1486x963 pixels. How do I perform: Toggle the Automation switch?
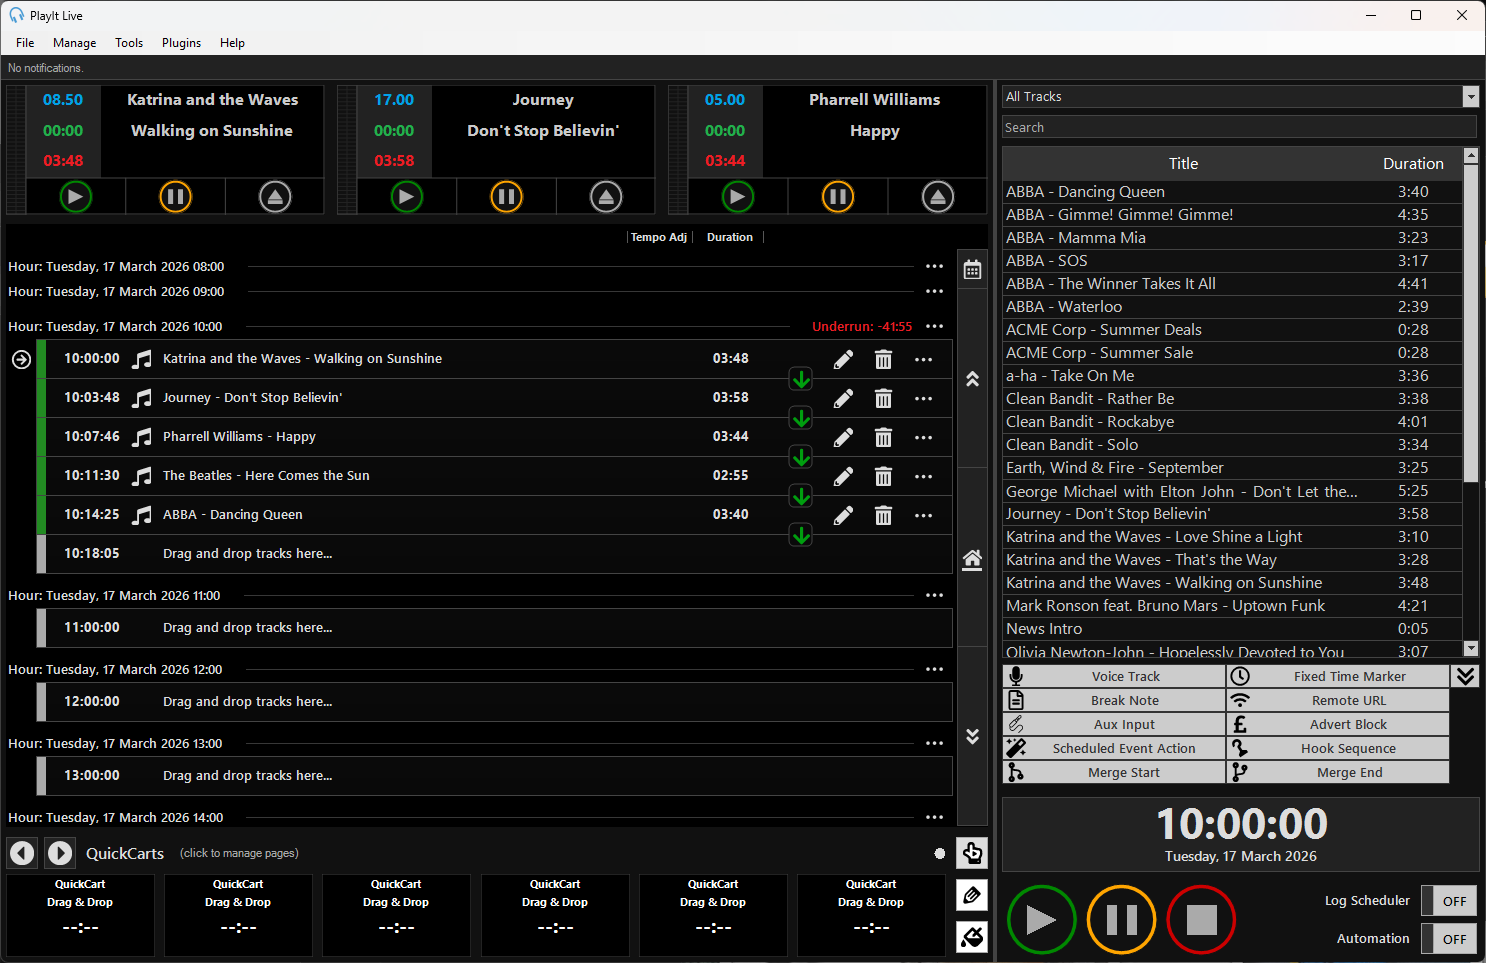1449,939
